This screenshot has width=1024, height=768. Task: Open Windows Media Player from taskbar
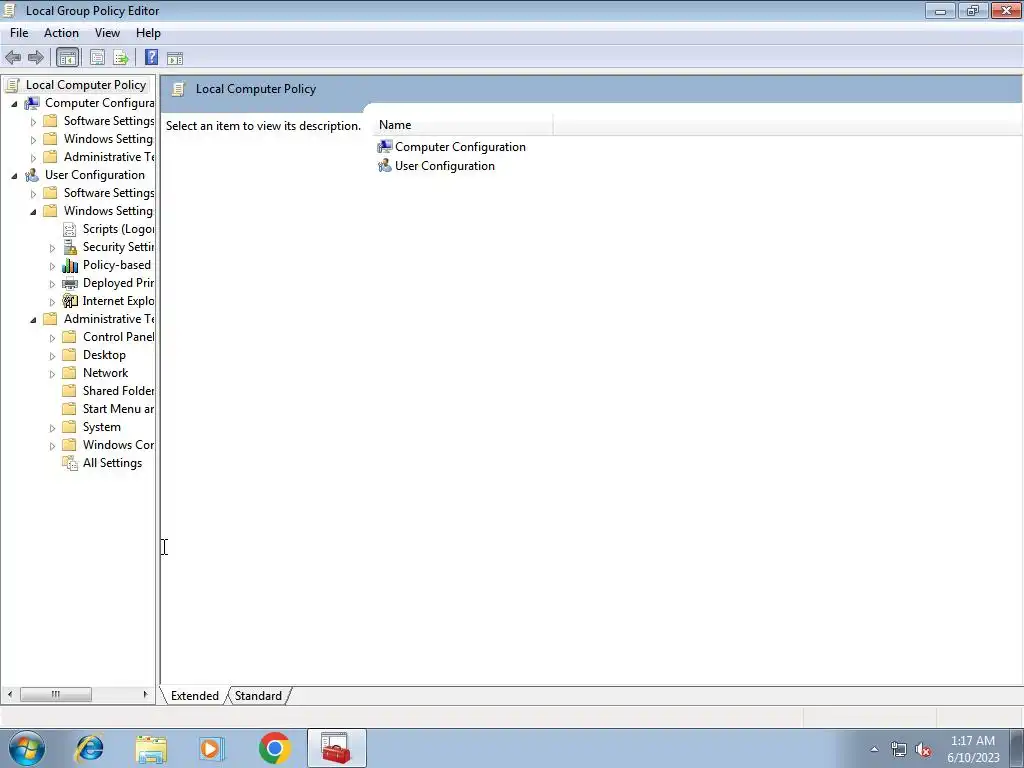212,748
